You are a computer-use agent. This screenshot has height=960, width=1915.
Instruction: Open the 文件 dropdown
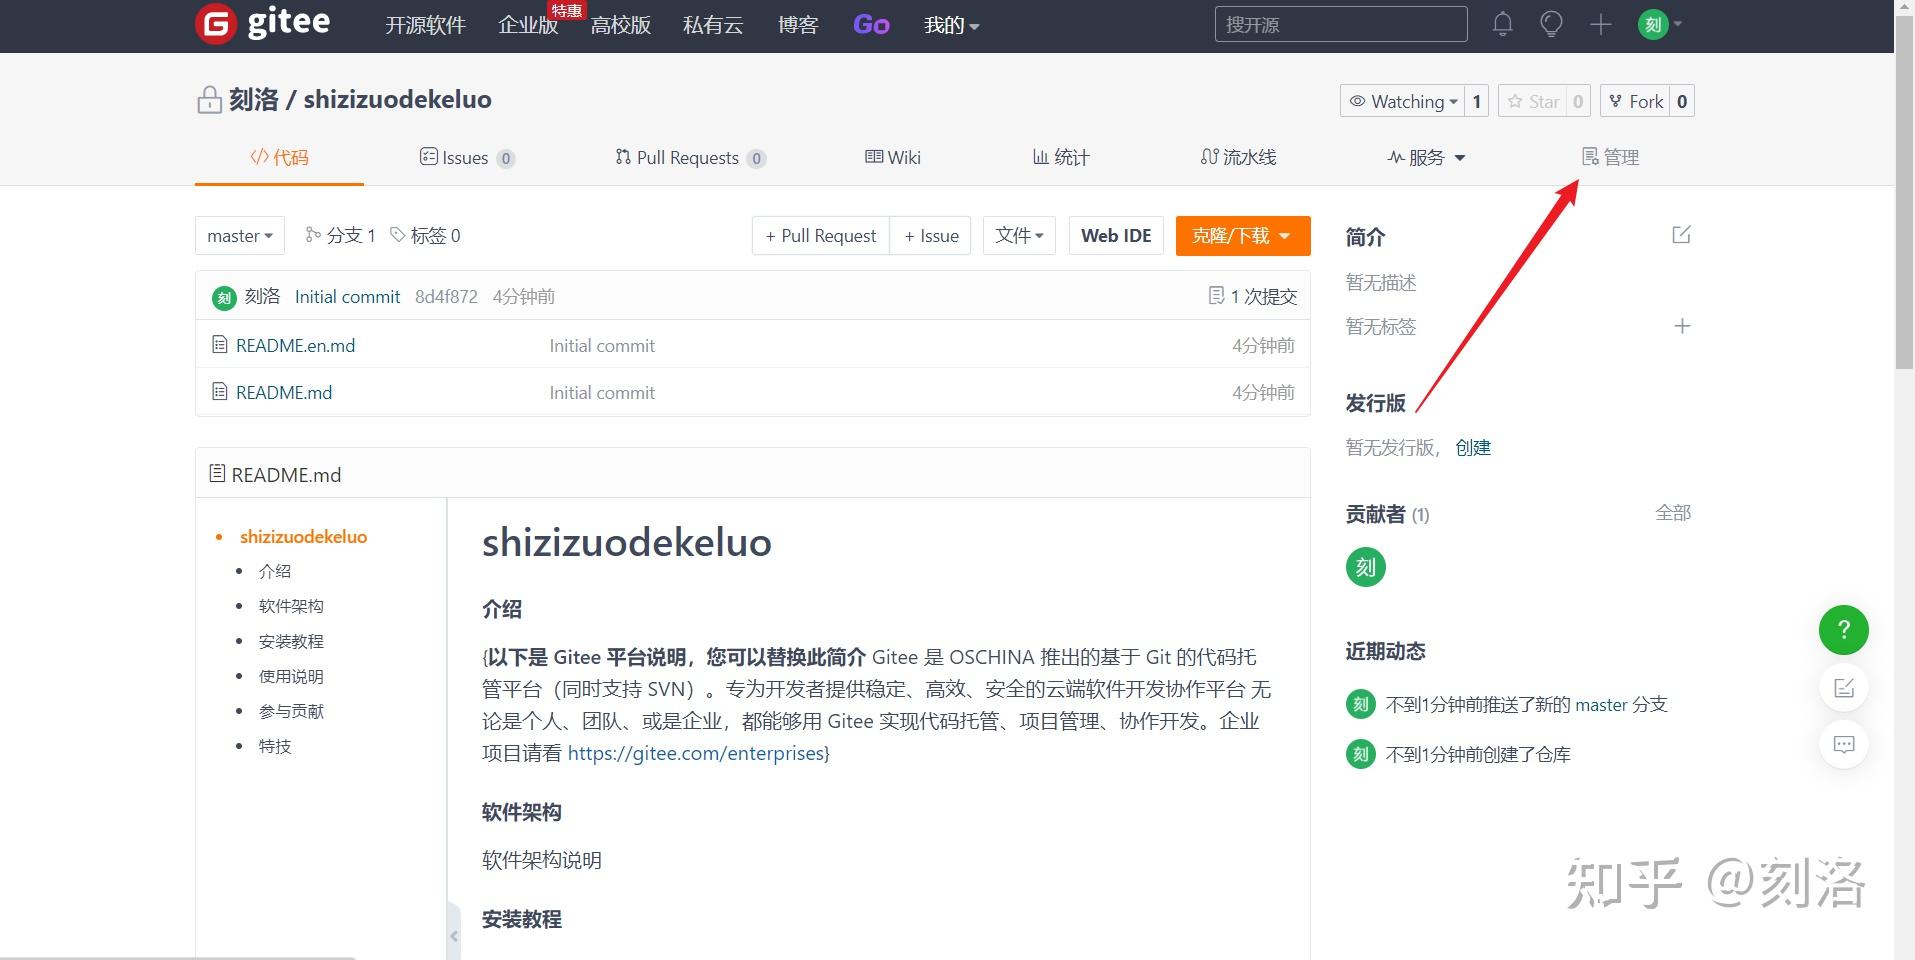tap(1019, 236)
